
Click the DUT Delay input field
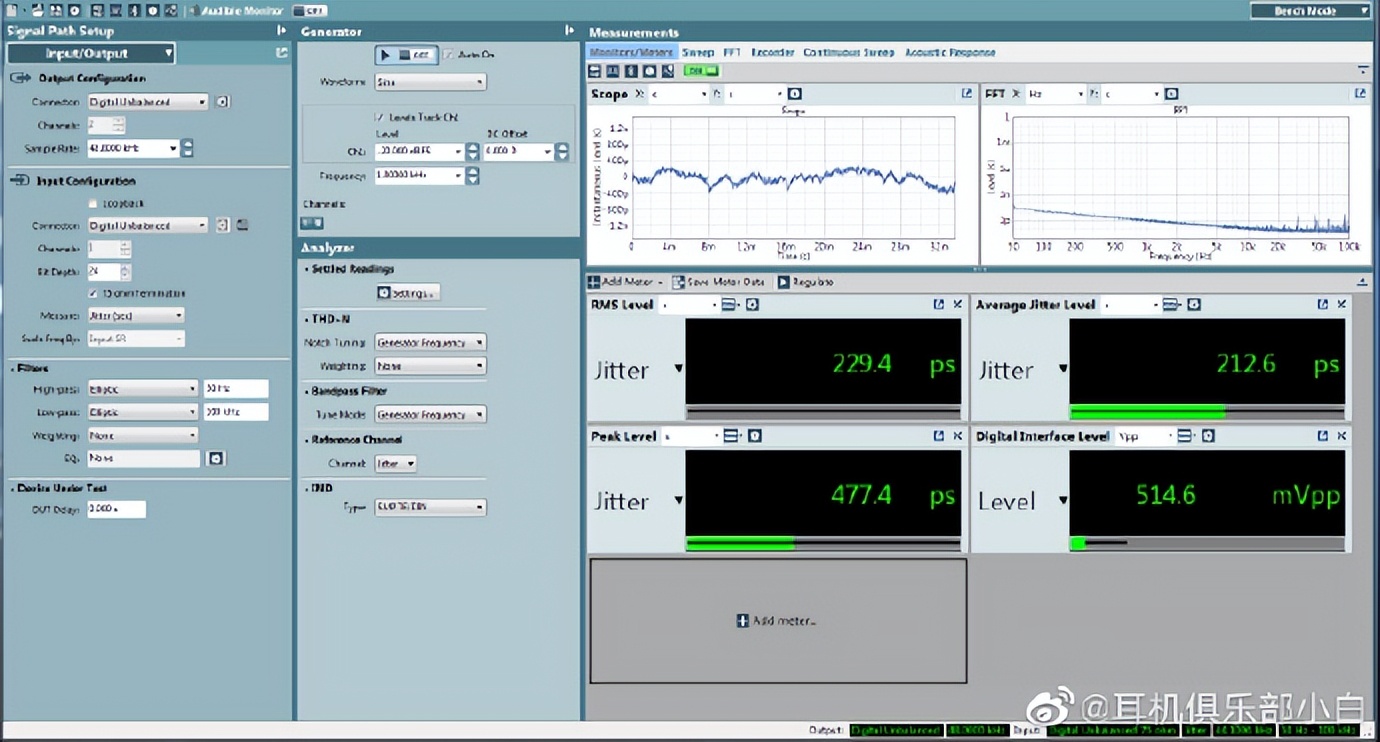tap(116, 510)
